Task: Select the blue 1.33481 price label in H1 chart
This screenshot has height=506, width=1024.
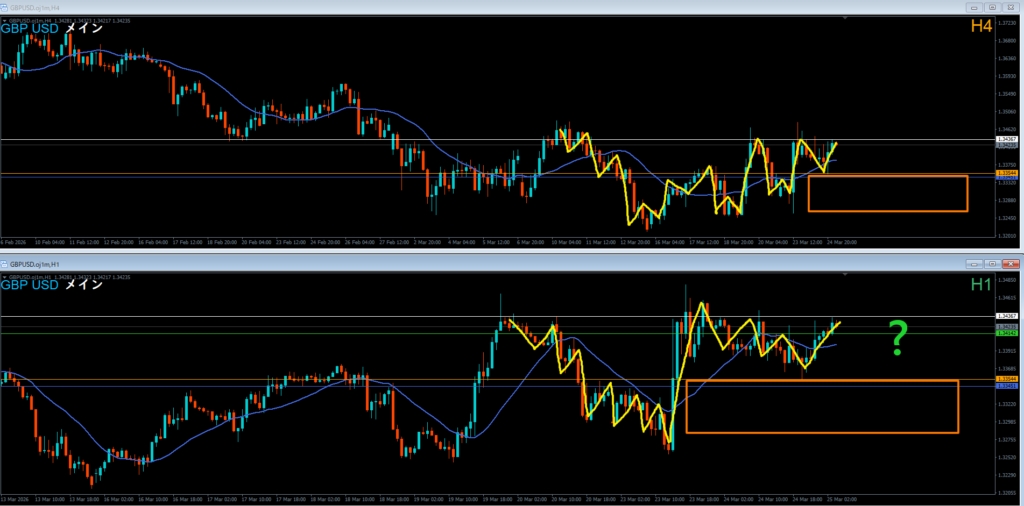Action: [1005, 387]
